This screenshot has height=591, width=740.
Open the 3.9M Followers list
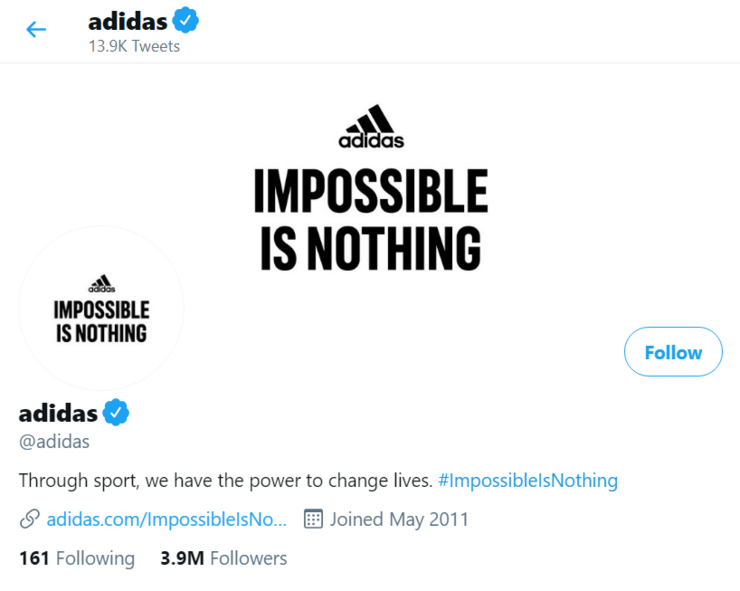[x=223, y=558]
